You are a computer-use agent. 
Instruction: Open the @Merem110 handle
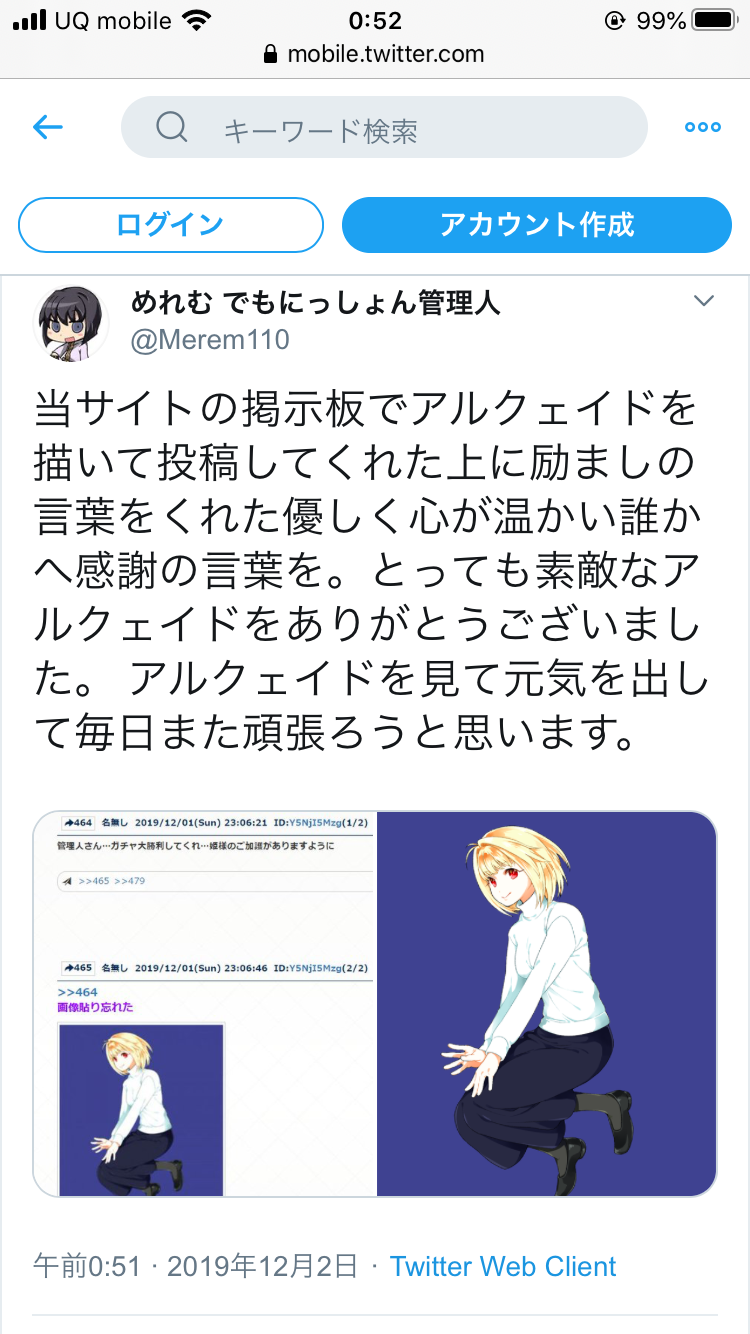(211, 340)
